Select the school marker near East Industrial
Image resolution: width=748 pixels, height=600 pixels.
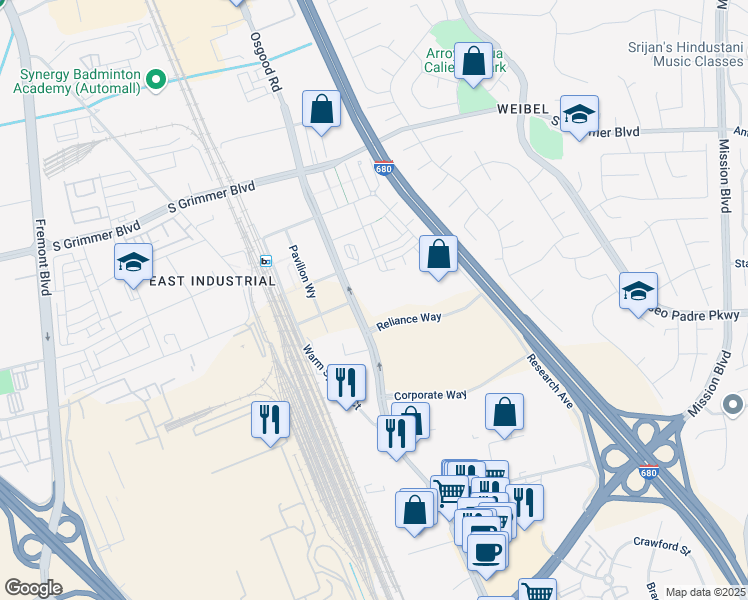point(133,264)
